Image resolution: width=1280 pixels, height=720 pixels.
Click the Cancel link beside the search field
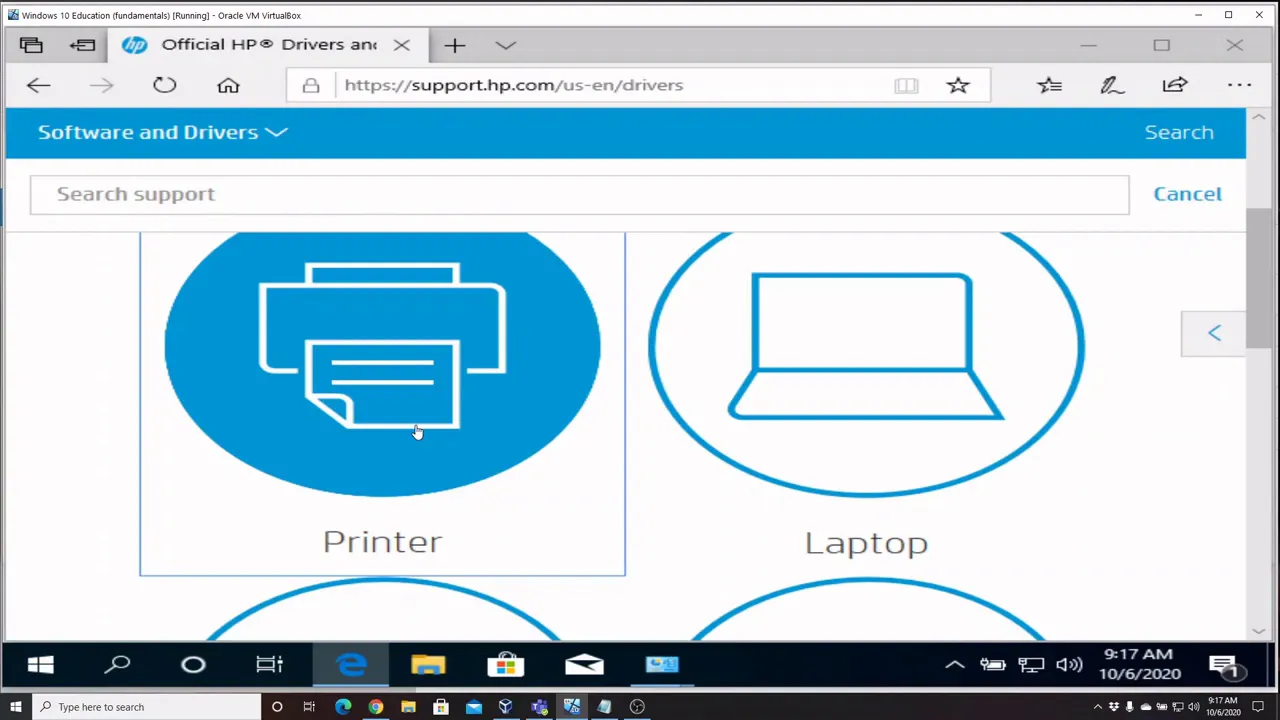coord(1187,194)
